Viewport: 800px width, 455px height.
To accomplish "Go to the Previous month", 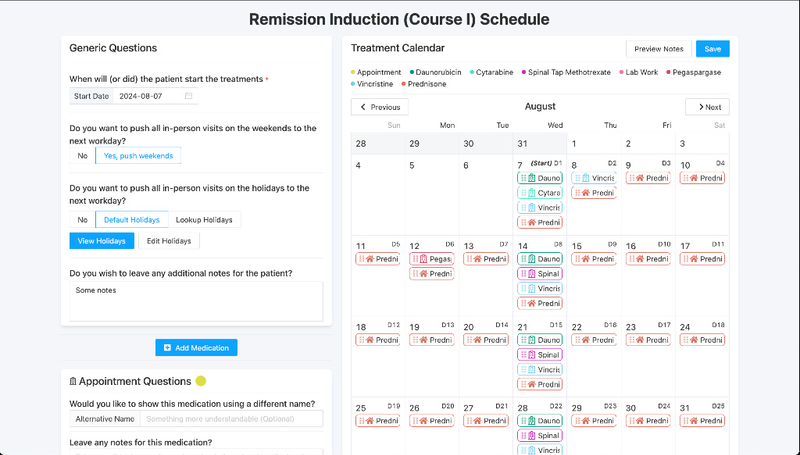I will (379, 107).
